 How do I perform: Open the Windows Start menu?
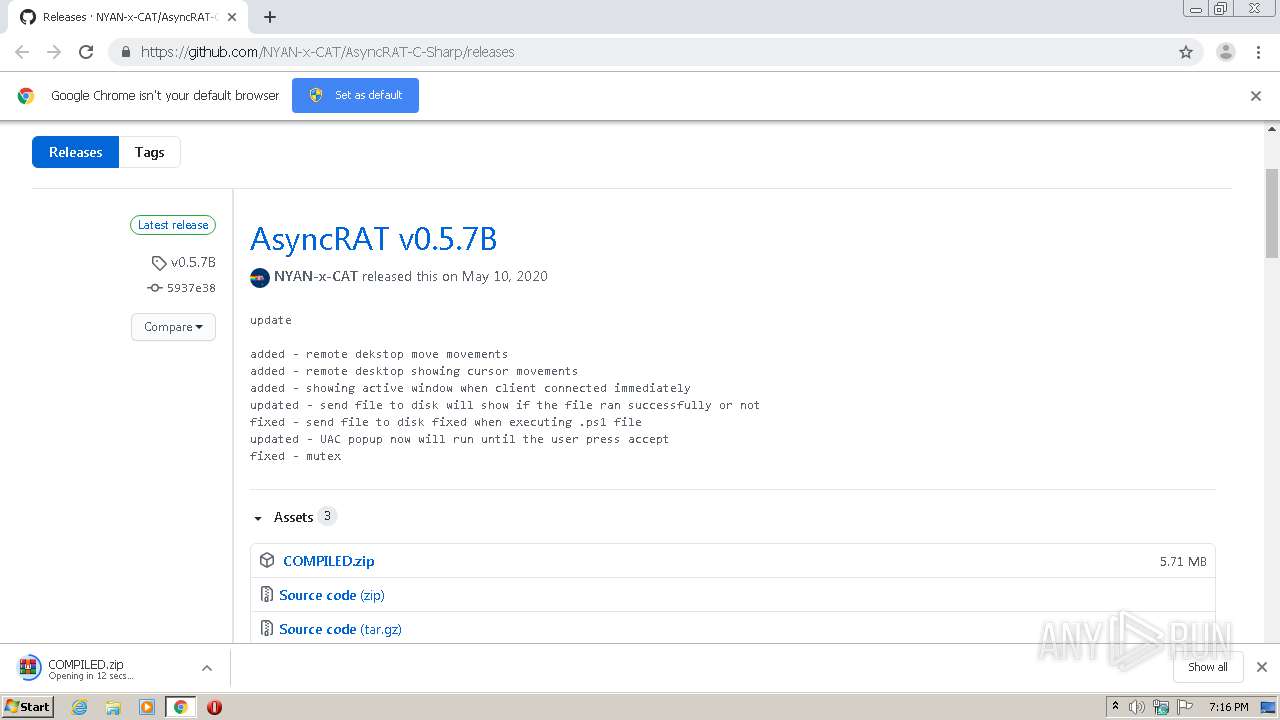click(28, 706)
